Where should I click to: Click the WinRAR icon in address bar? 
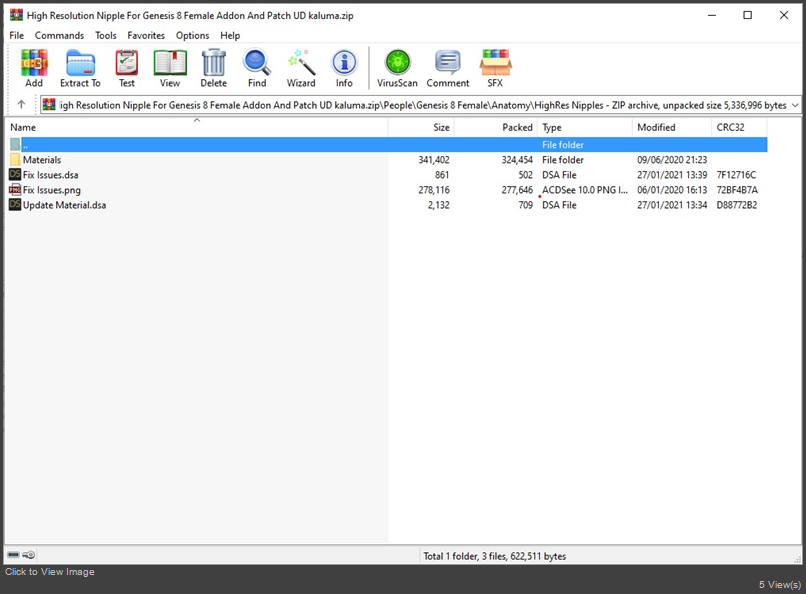point(49,105)
